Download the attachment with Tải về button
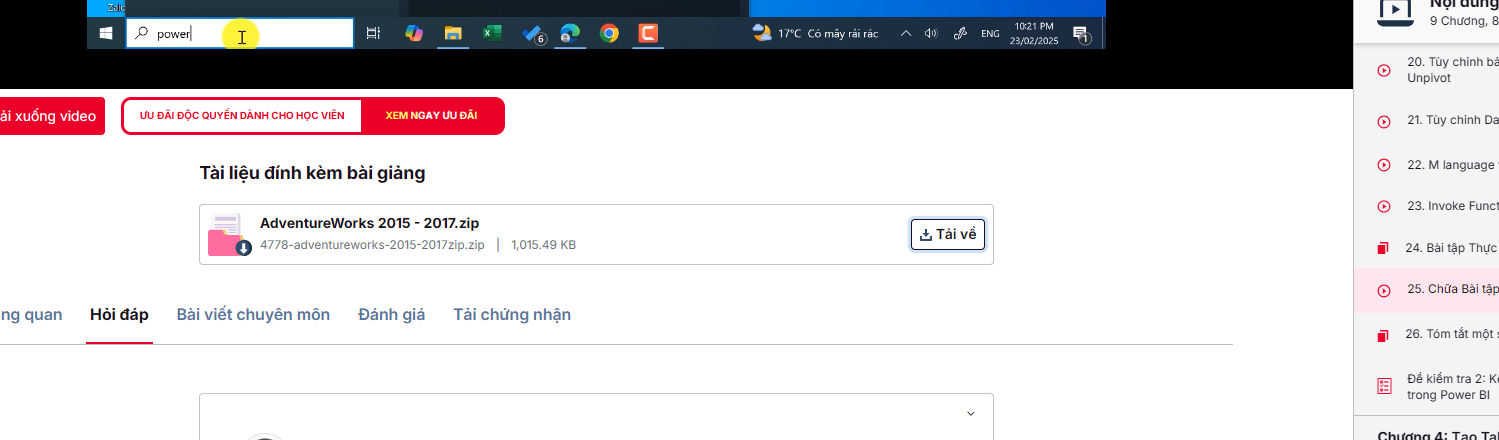This screenshot has width=1499, height=440. point(948,234)
